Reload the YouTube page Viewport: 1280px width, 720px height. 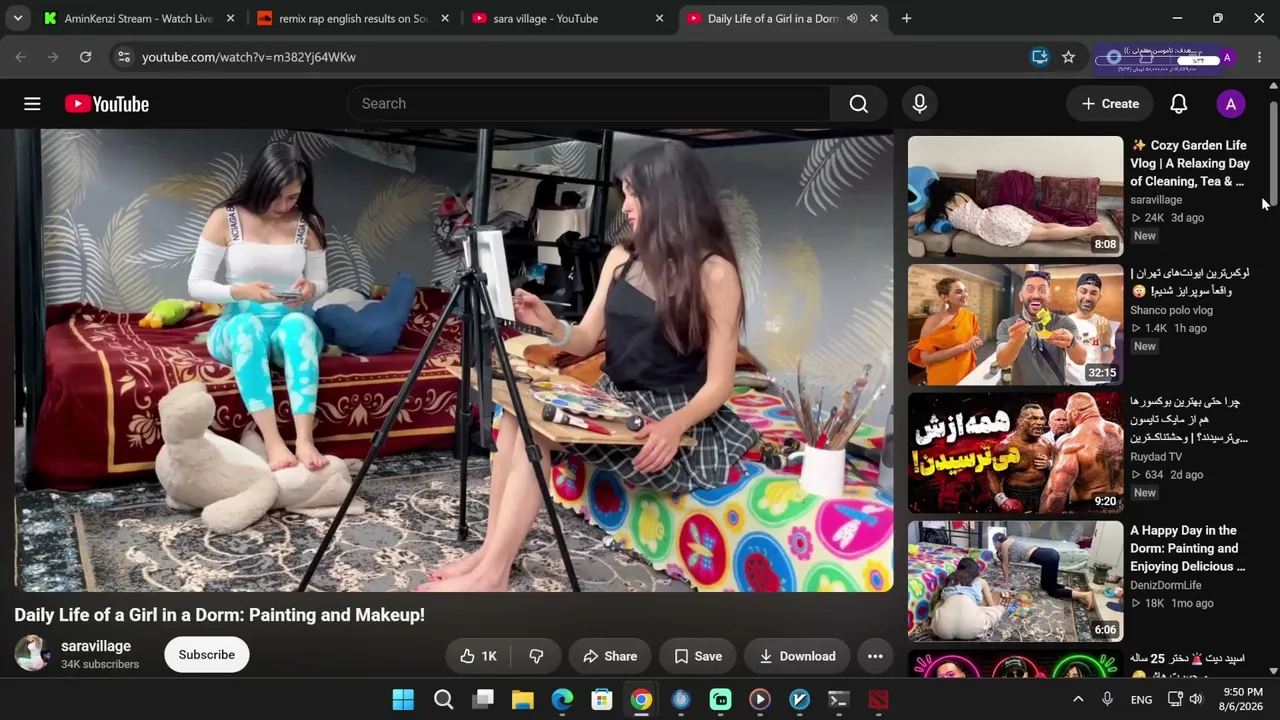pos(86,57)
